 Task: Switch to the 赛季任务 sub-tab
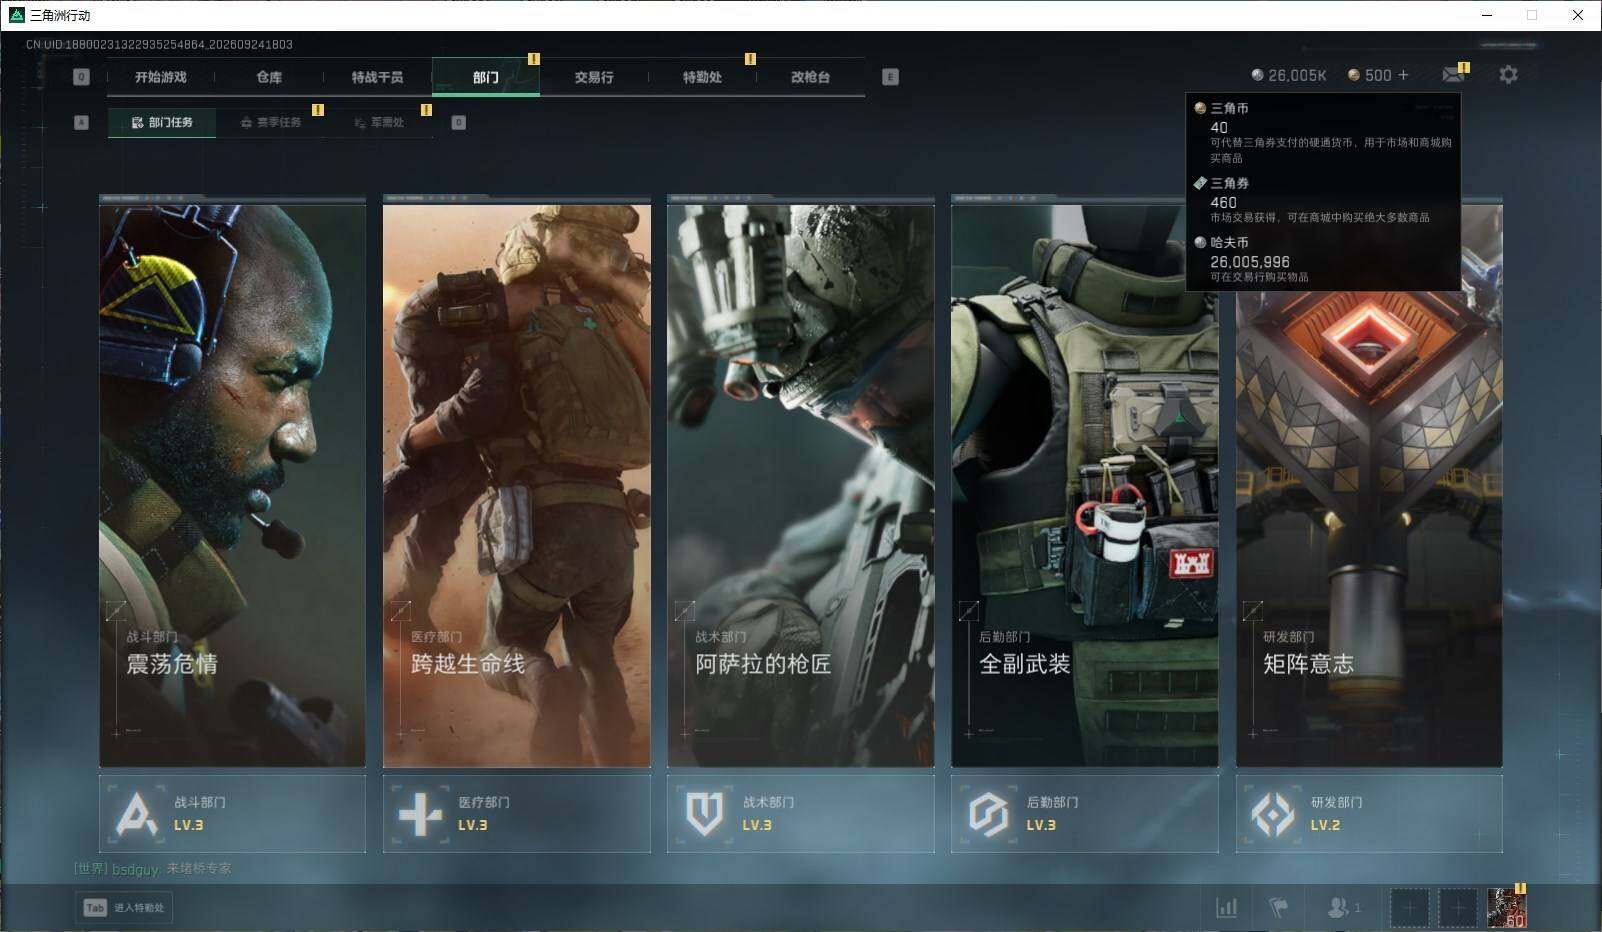pos(270,122)
